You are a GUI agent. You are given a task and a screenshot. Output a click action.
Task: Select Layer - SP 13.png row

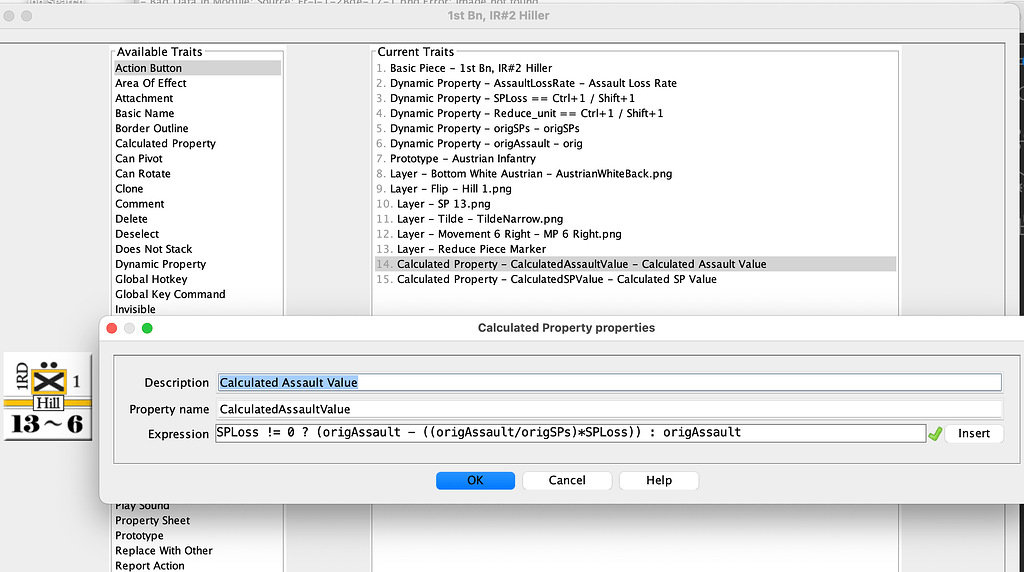(635, 204)
